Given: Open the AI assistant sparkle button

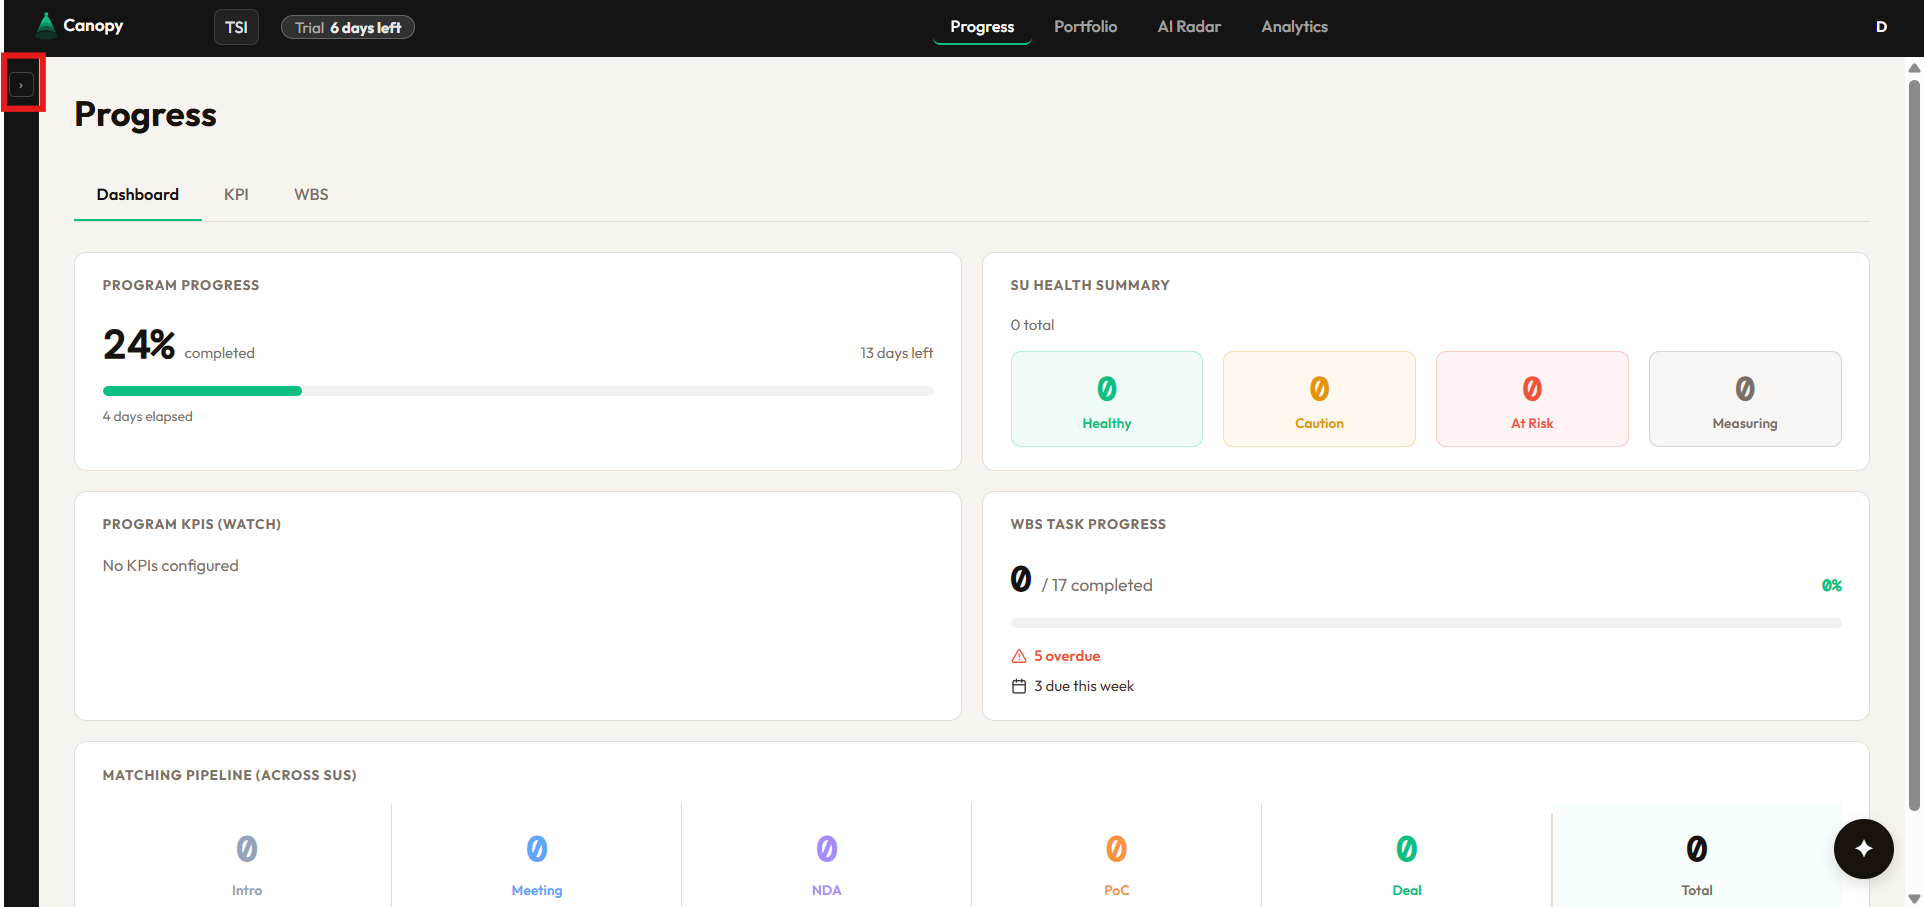Looking at the screenshot, I should tap(1864, 849).
